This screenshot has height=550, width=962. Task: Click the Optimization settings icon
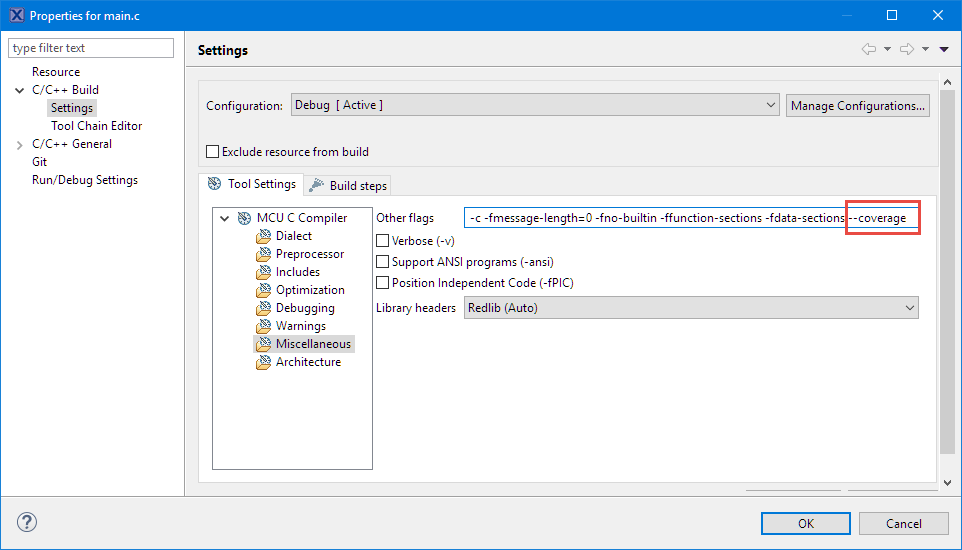pyautogui.click(x=263, y=291)
